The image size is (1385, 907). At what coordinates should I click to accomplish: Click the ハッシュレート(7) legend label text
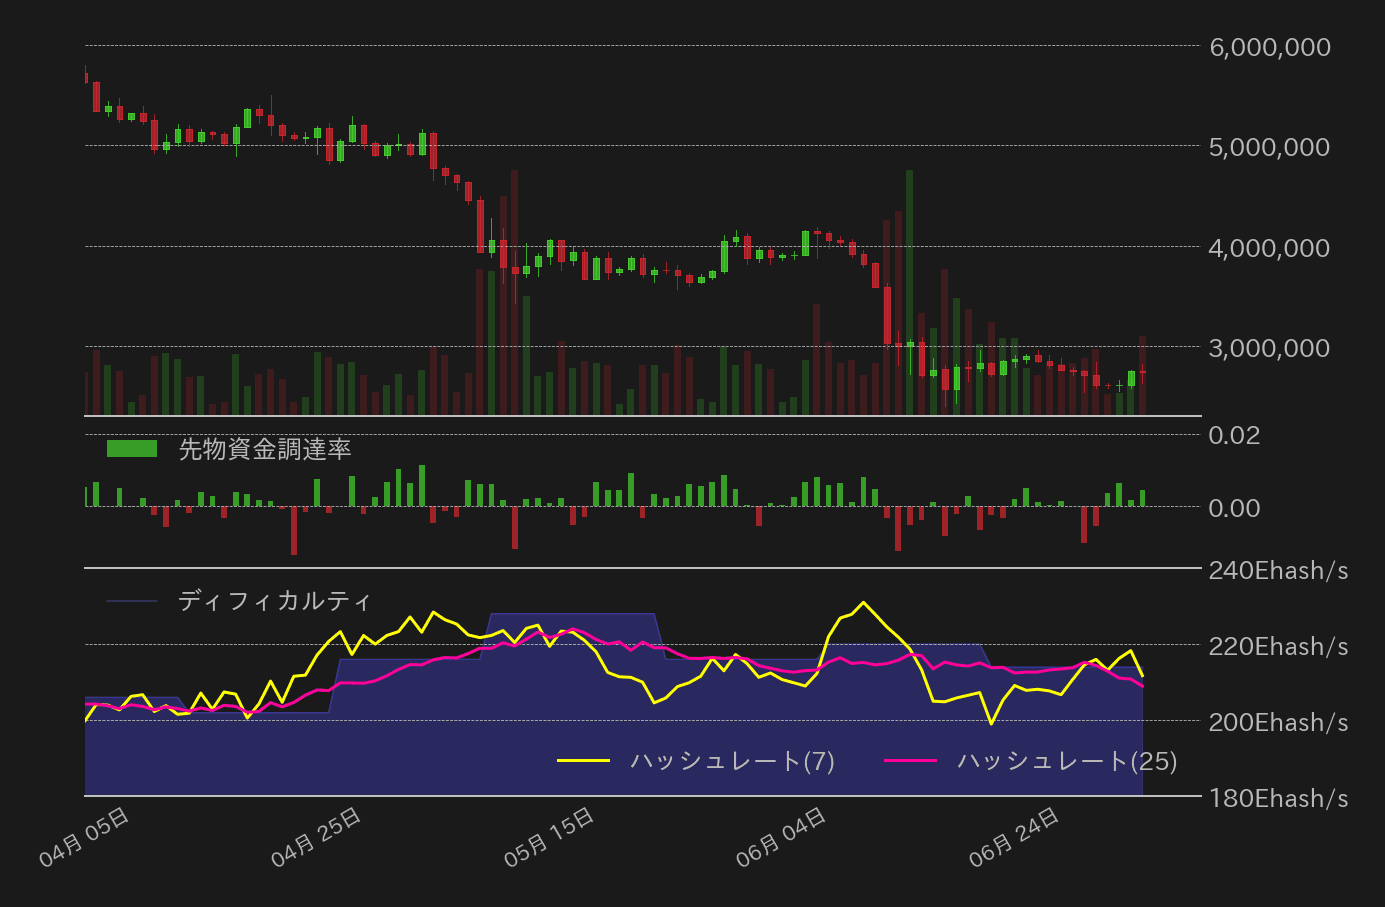pos(735,760)
